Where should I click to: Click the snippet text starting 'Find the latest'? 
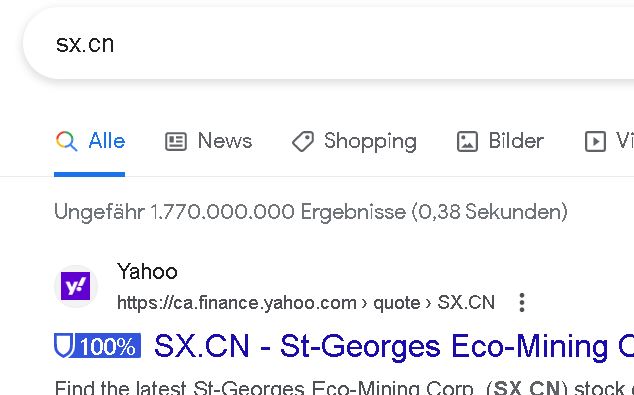(x=344, y=387)
